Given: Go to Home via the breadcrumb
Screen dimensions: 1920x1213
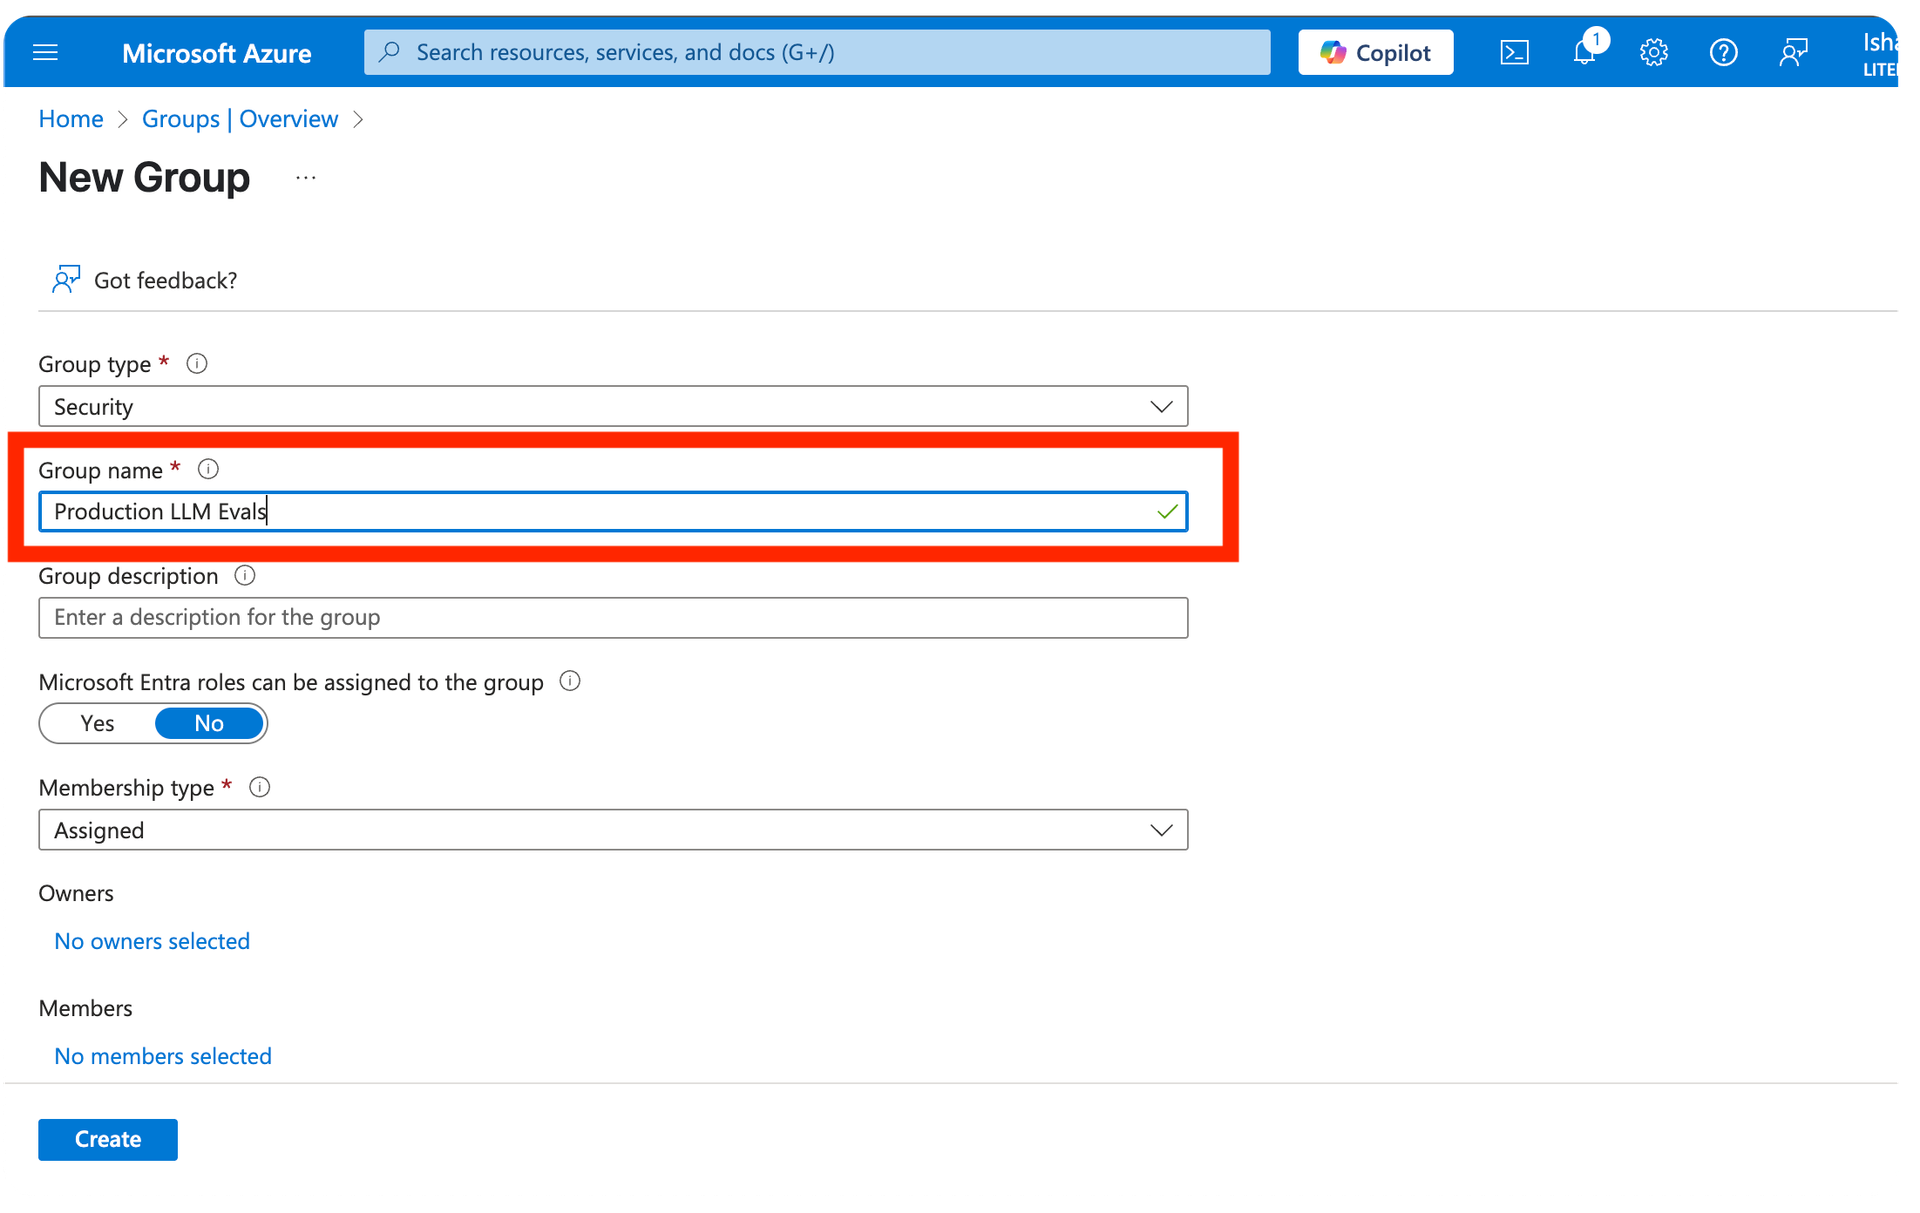Looking at the screenshot, I should pos(70,118).
